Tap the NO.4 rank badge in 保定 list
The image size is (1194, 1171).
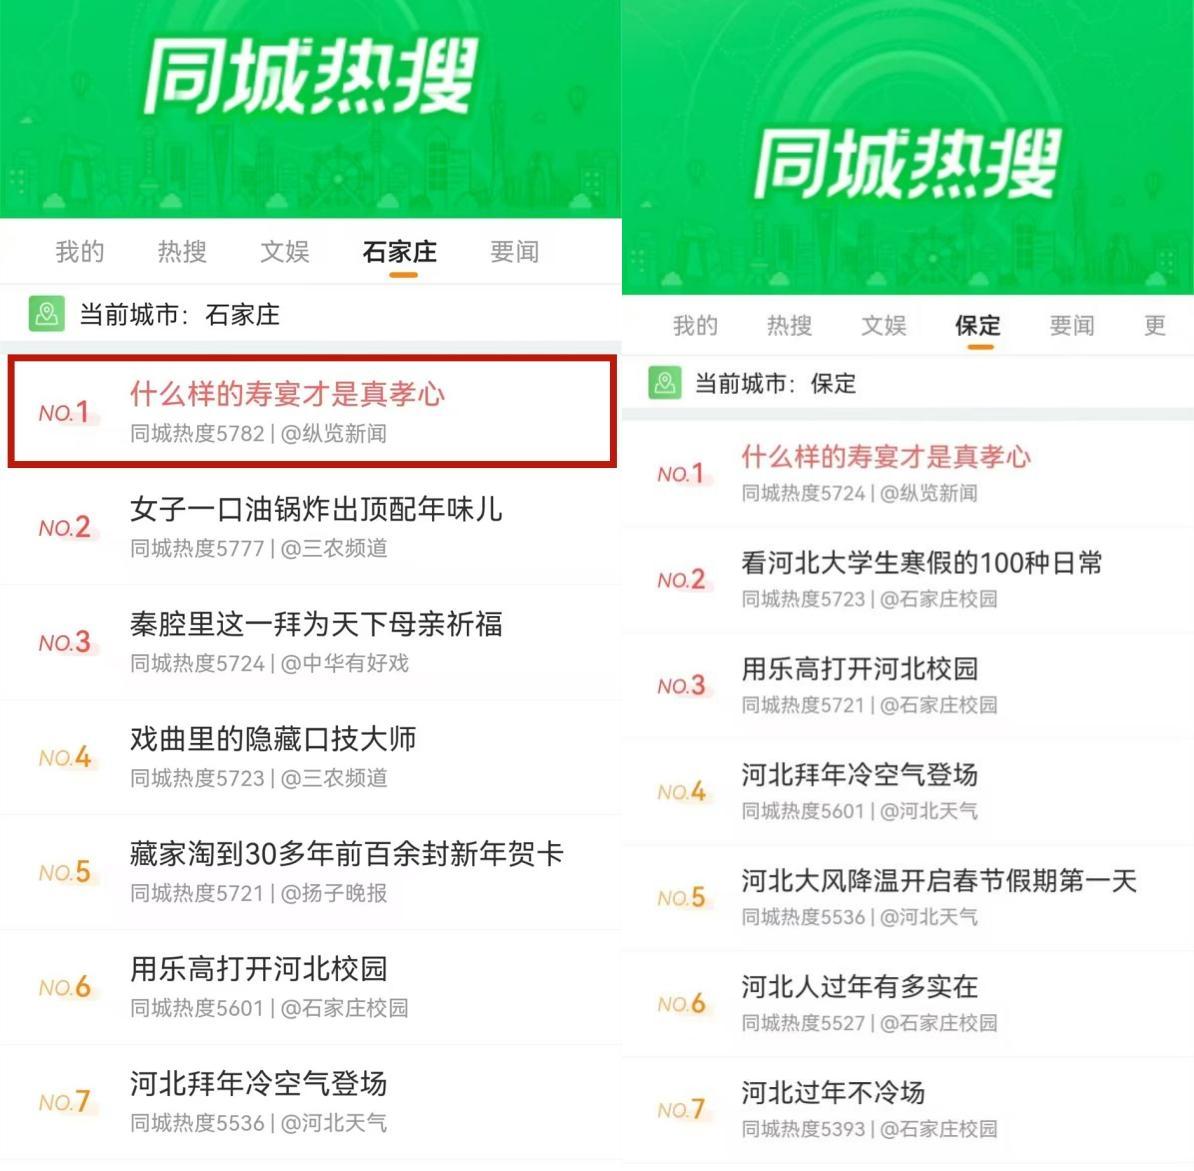[682, 792]
